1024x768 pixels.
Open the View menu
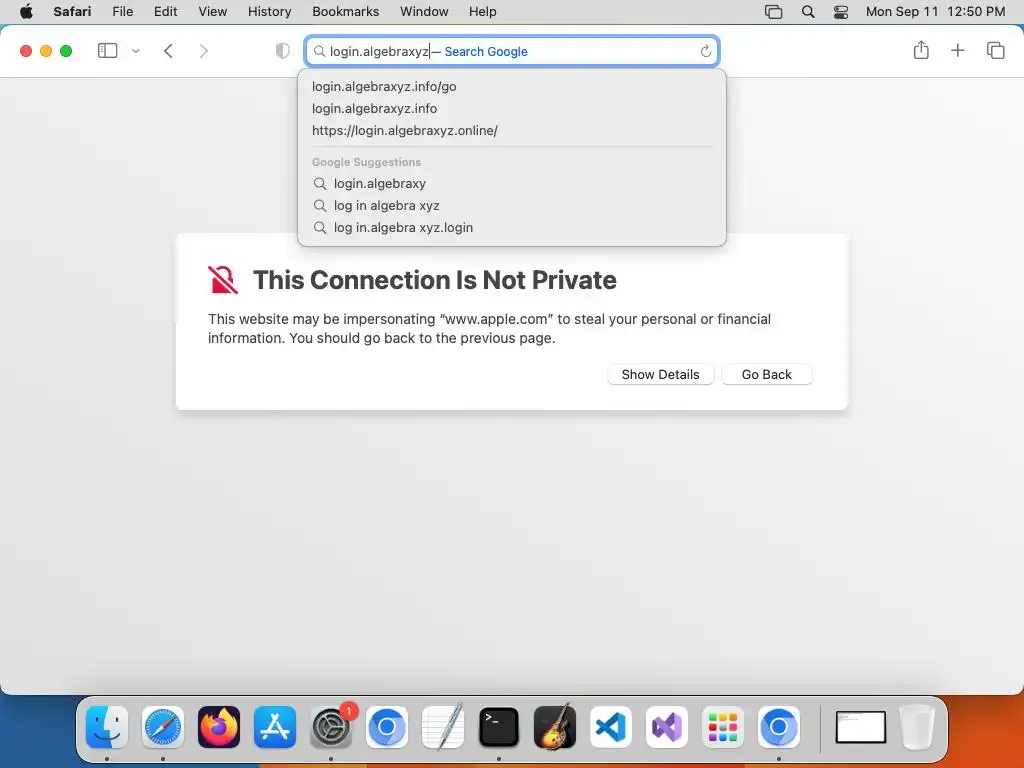(x=213, y=12)
